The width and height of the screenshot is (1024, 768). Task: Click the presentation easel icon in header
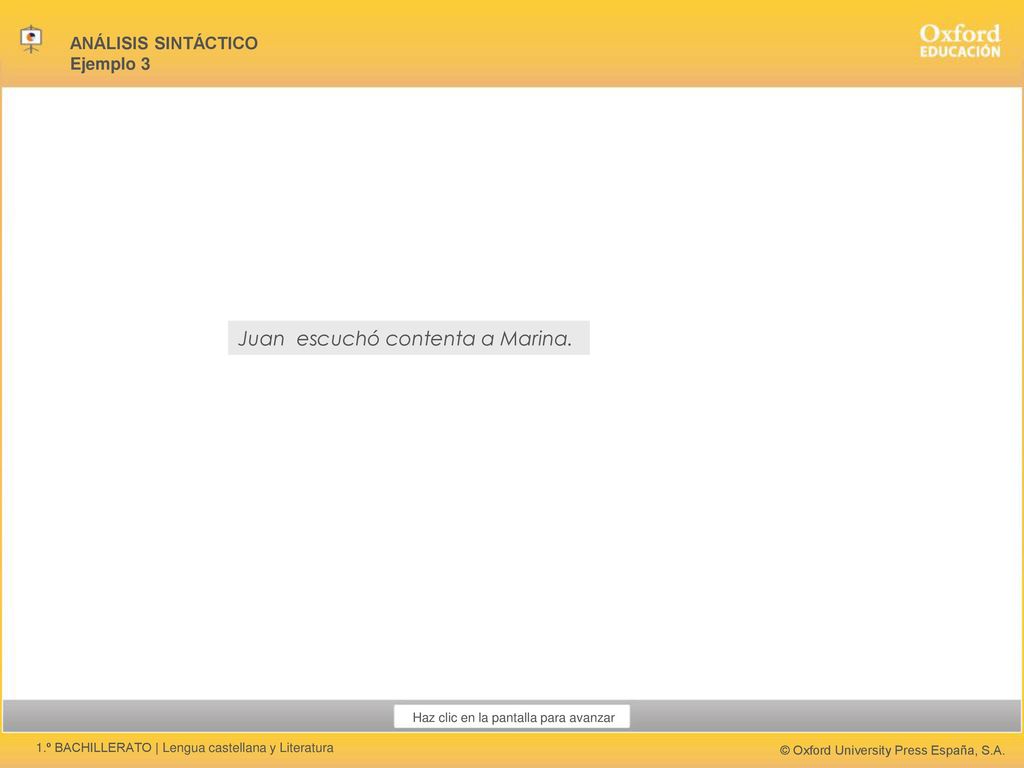click(x=31, y=39)
